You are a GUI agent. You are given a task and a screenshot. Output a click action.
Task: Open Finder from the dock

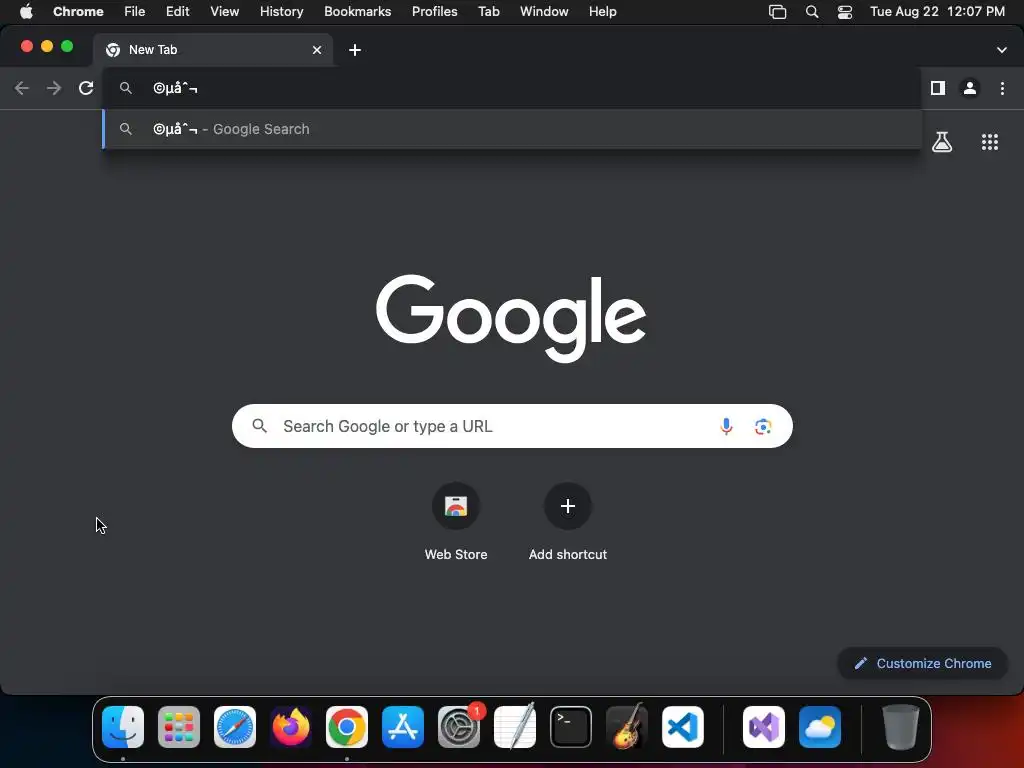point(123,727)
